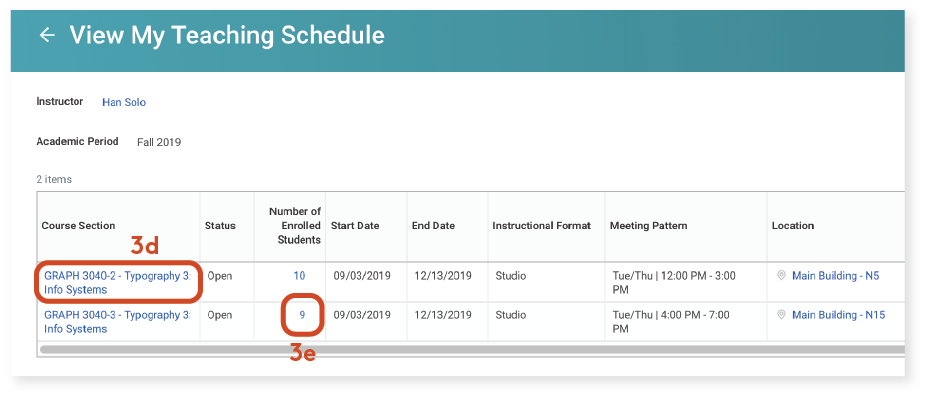Sort by Number of Enrolled Students header
Screen dimensions: 926x397
[295, 226]
